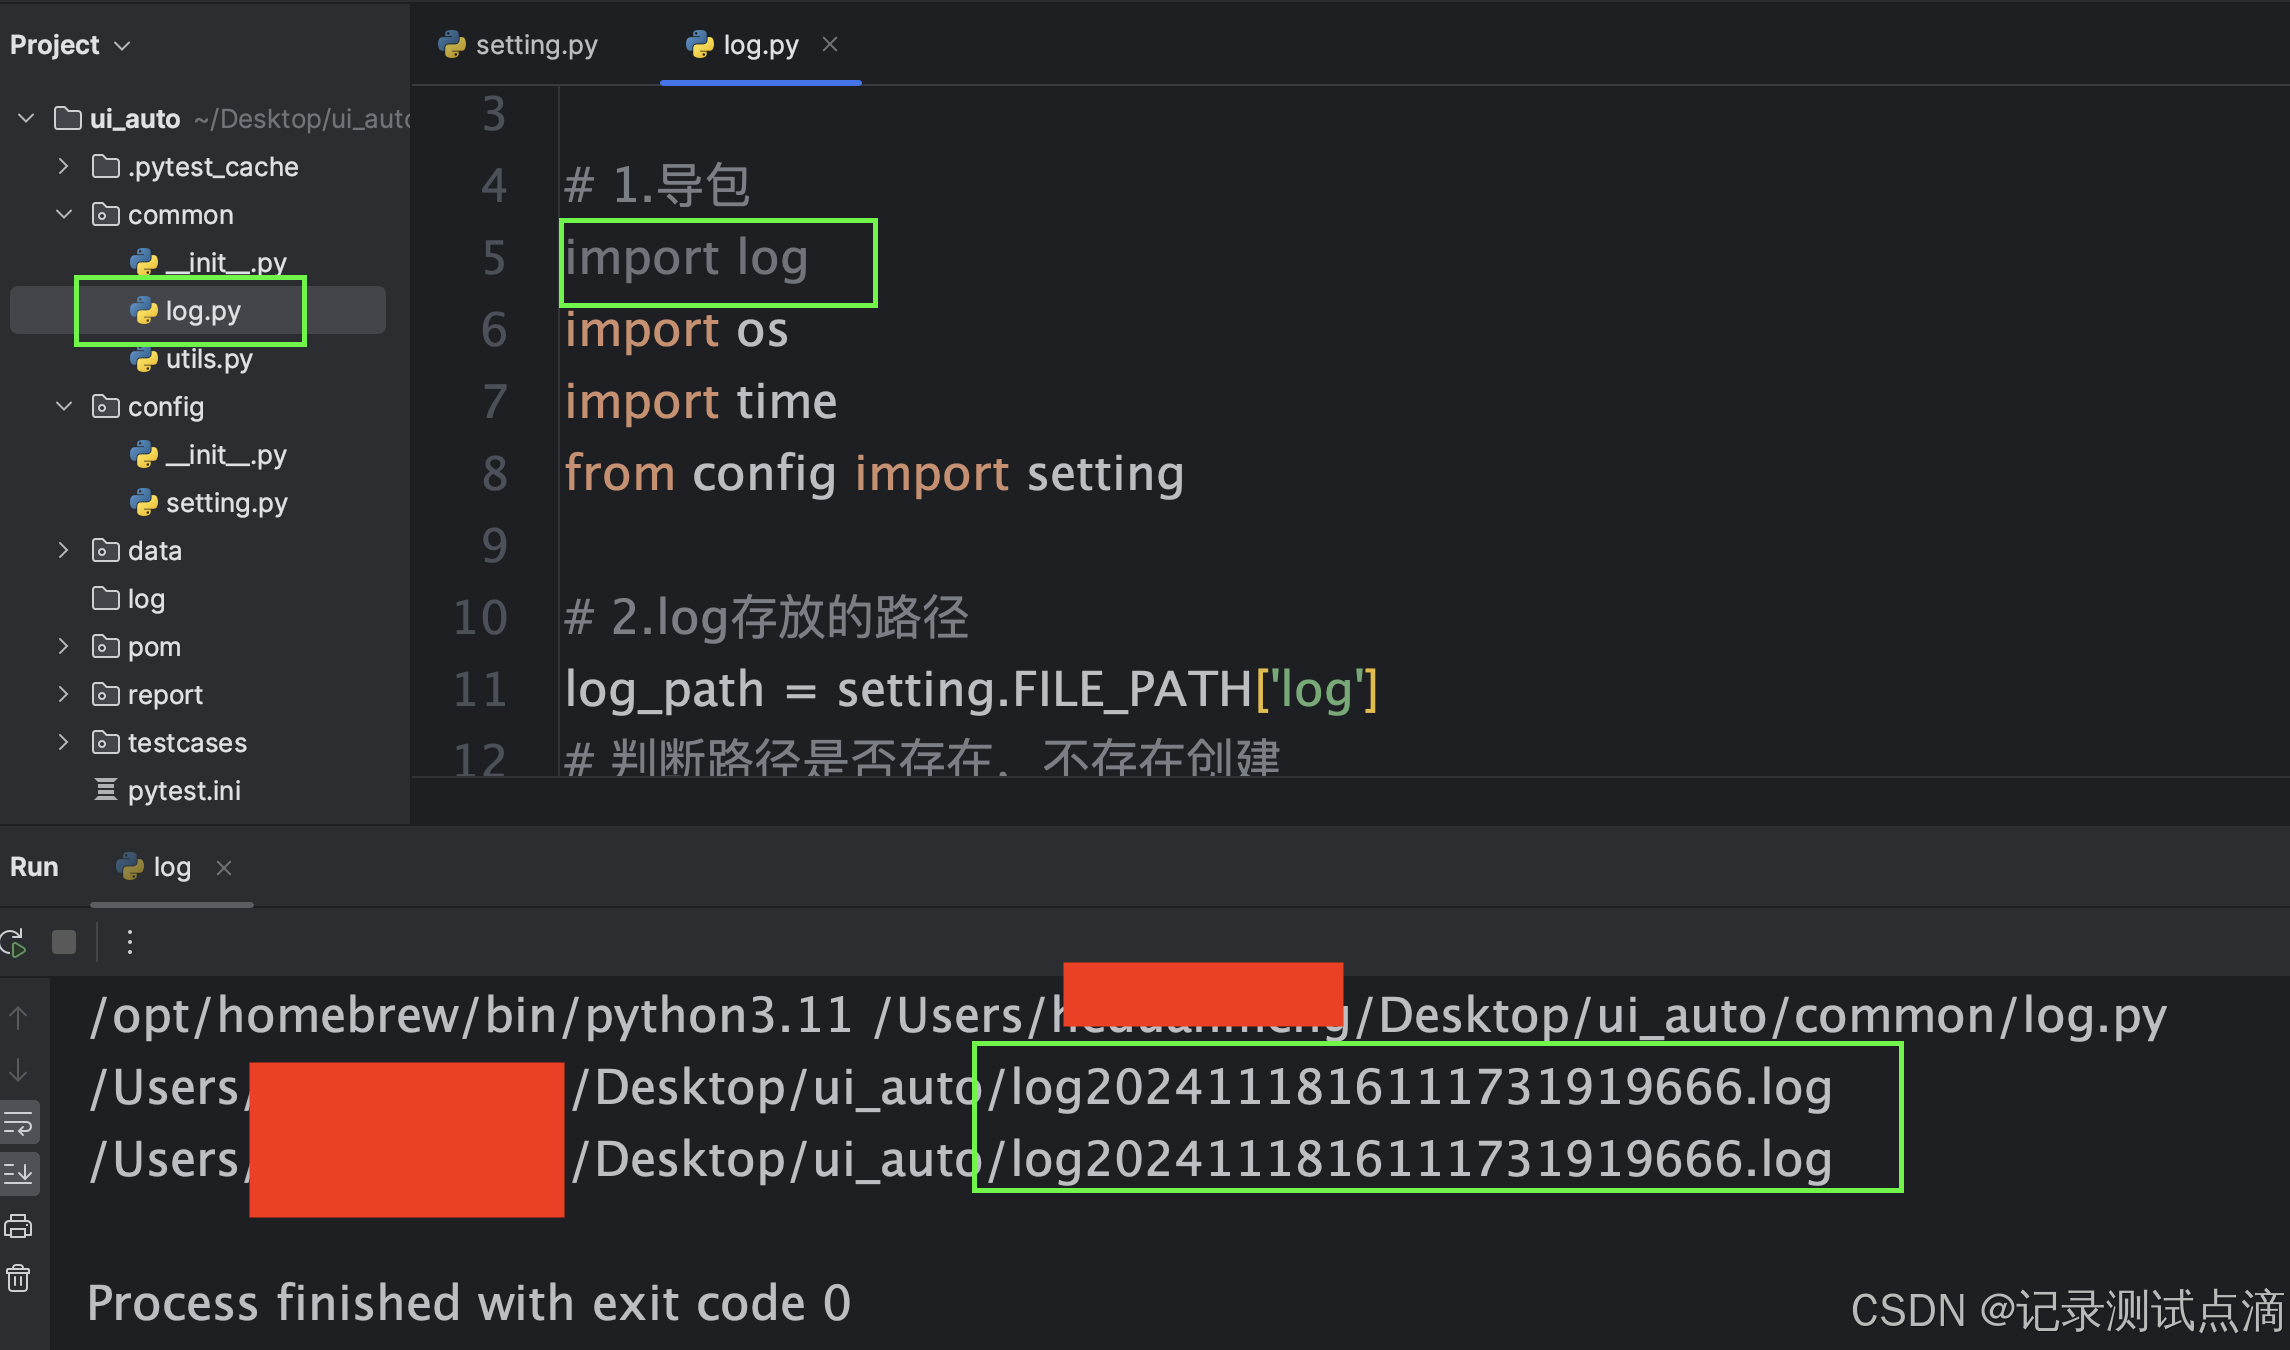Rerun the log run configuration
2290x1350 pixels.
click(x=14, y=941)
